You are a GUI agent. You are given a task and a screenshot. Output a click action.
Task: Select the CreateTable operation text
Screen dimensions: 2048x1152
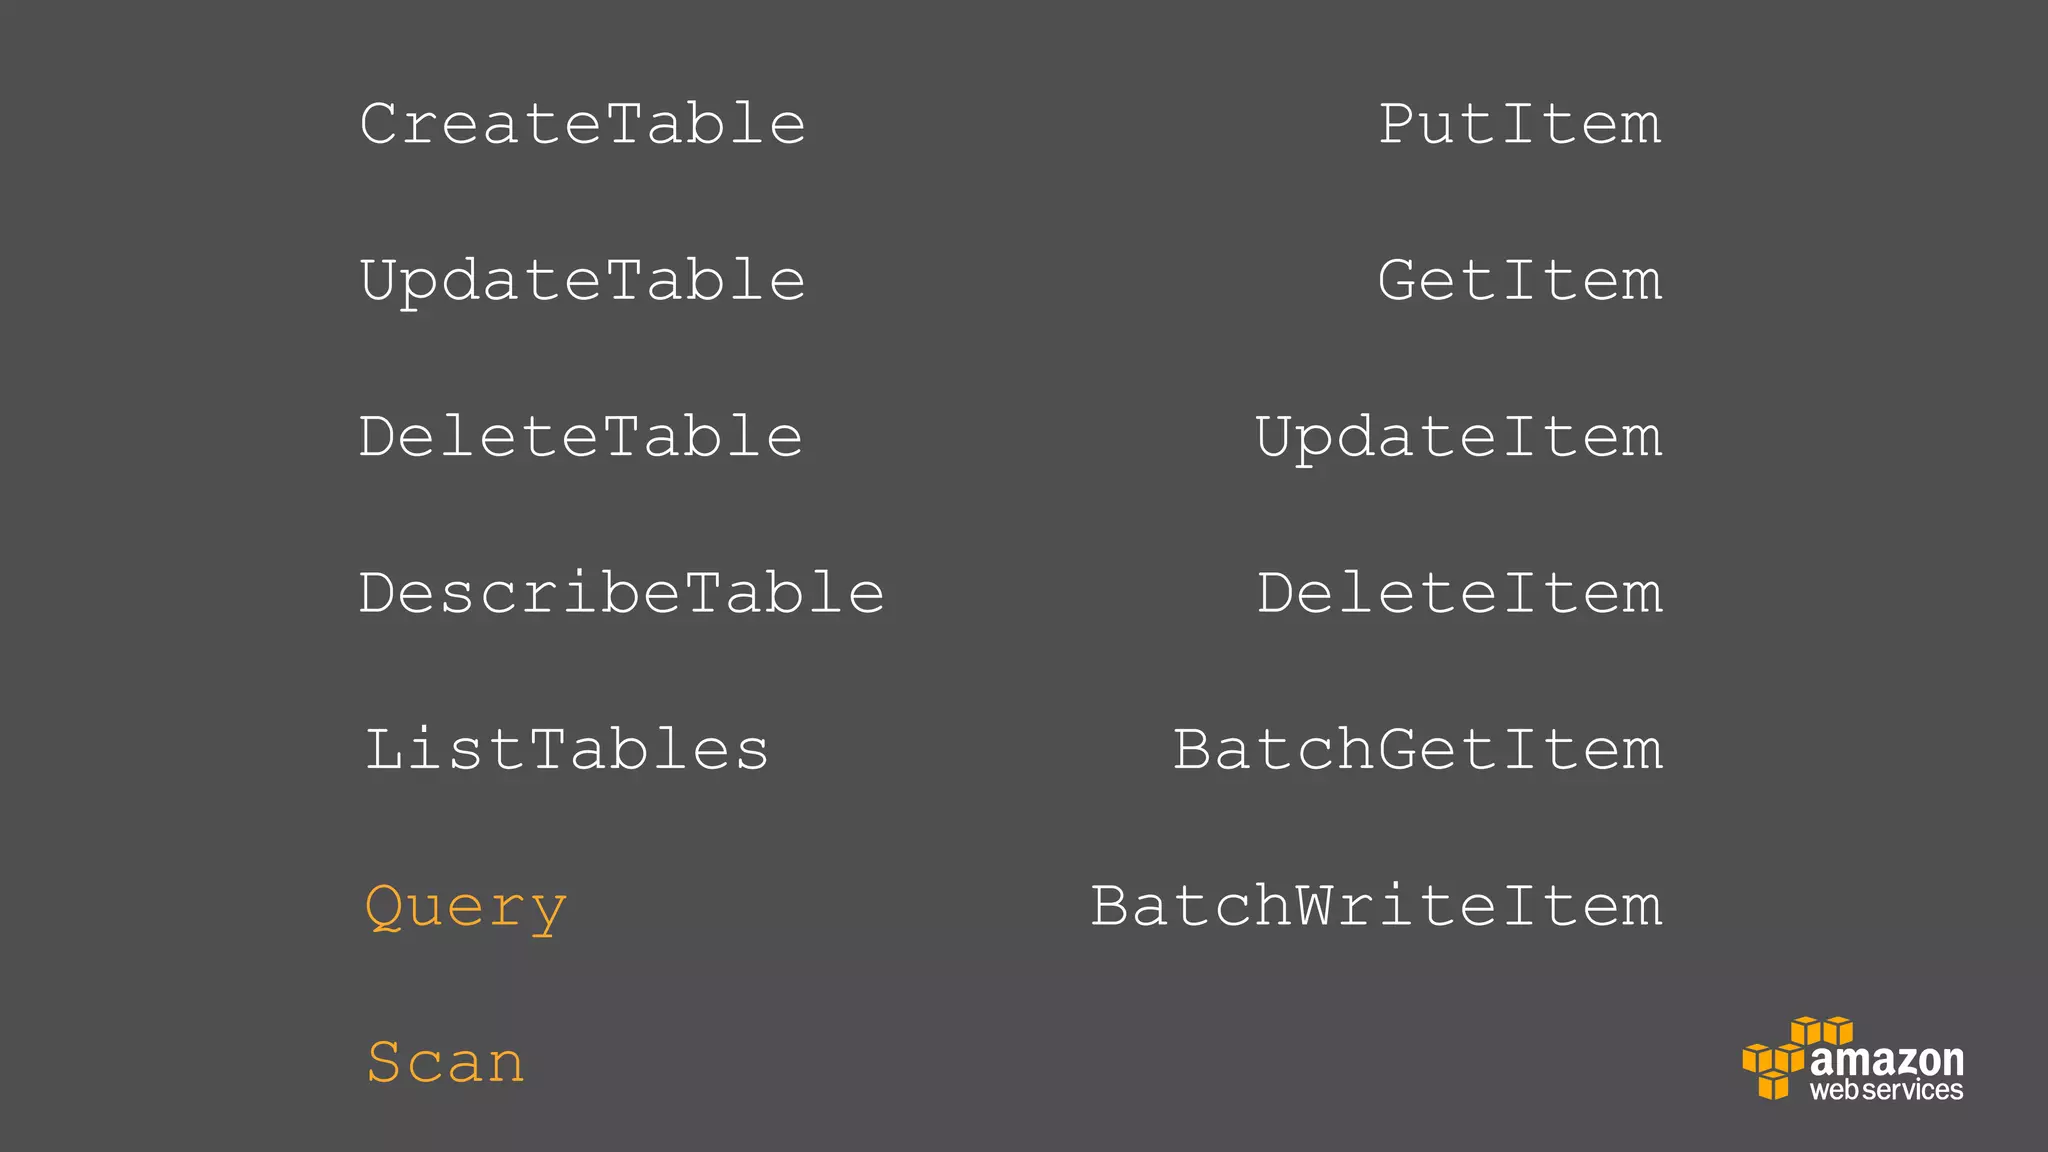pos(582,124)
